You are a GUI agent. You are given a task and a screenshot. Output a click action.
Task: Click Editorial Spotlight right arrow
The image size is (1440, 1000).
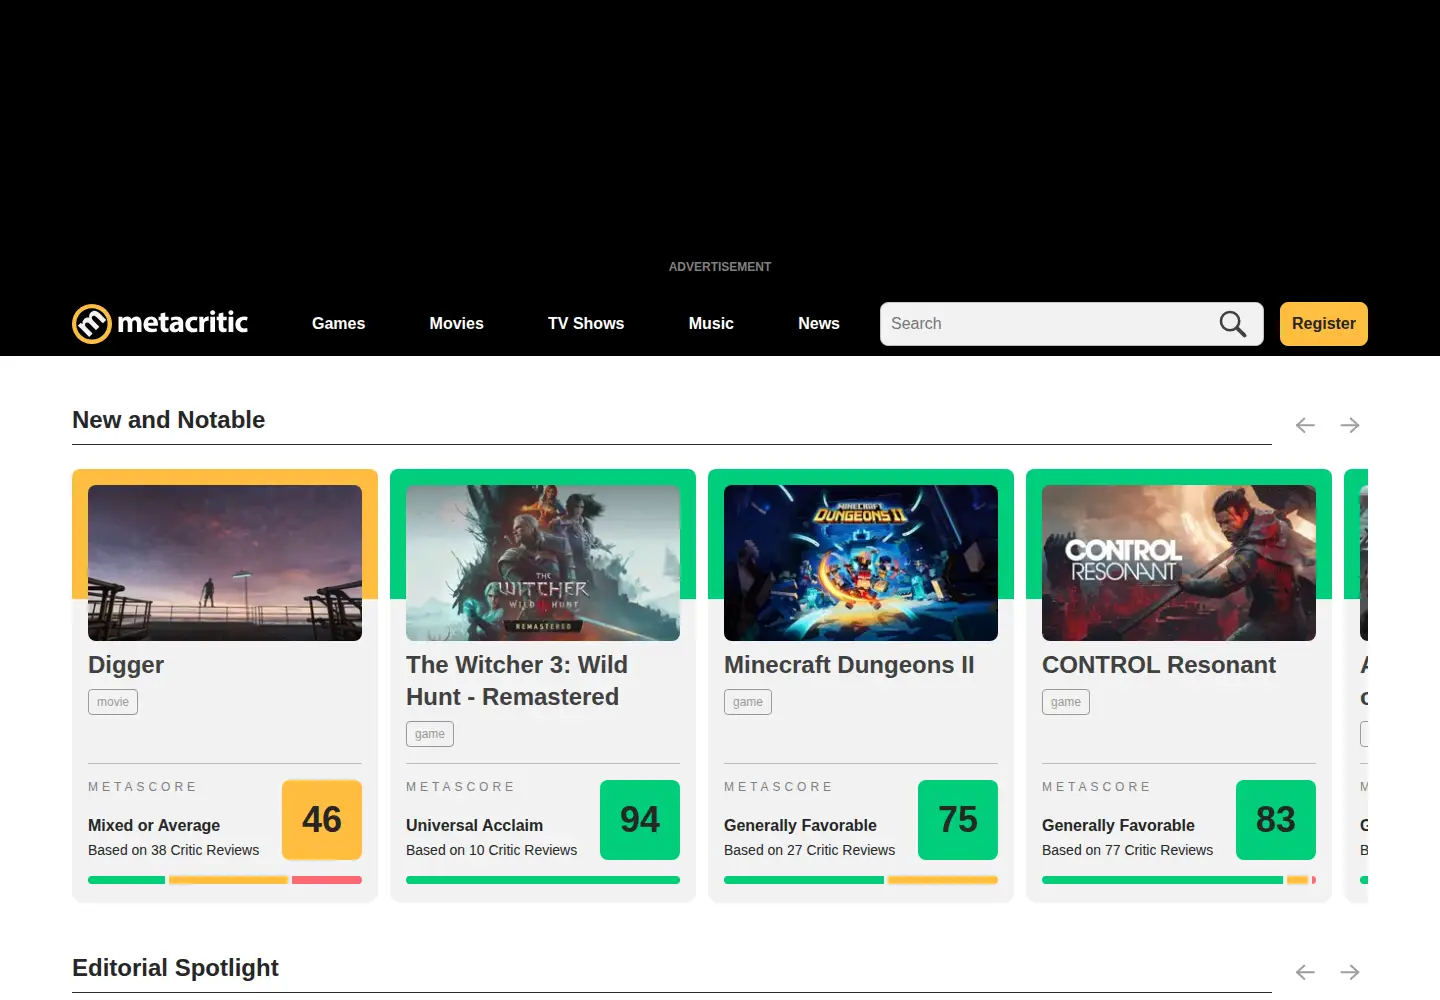[1350, 972]
